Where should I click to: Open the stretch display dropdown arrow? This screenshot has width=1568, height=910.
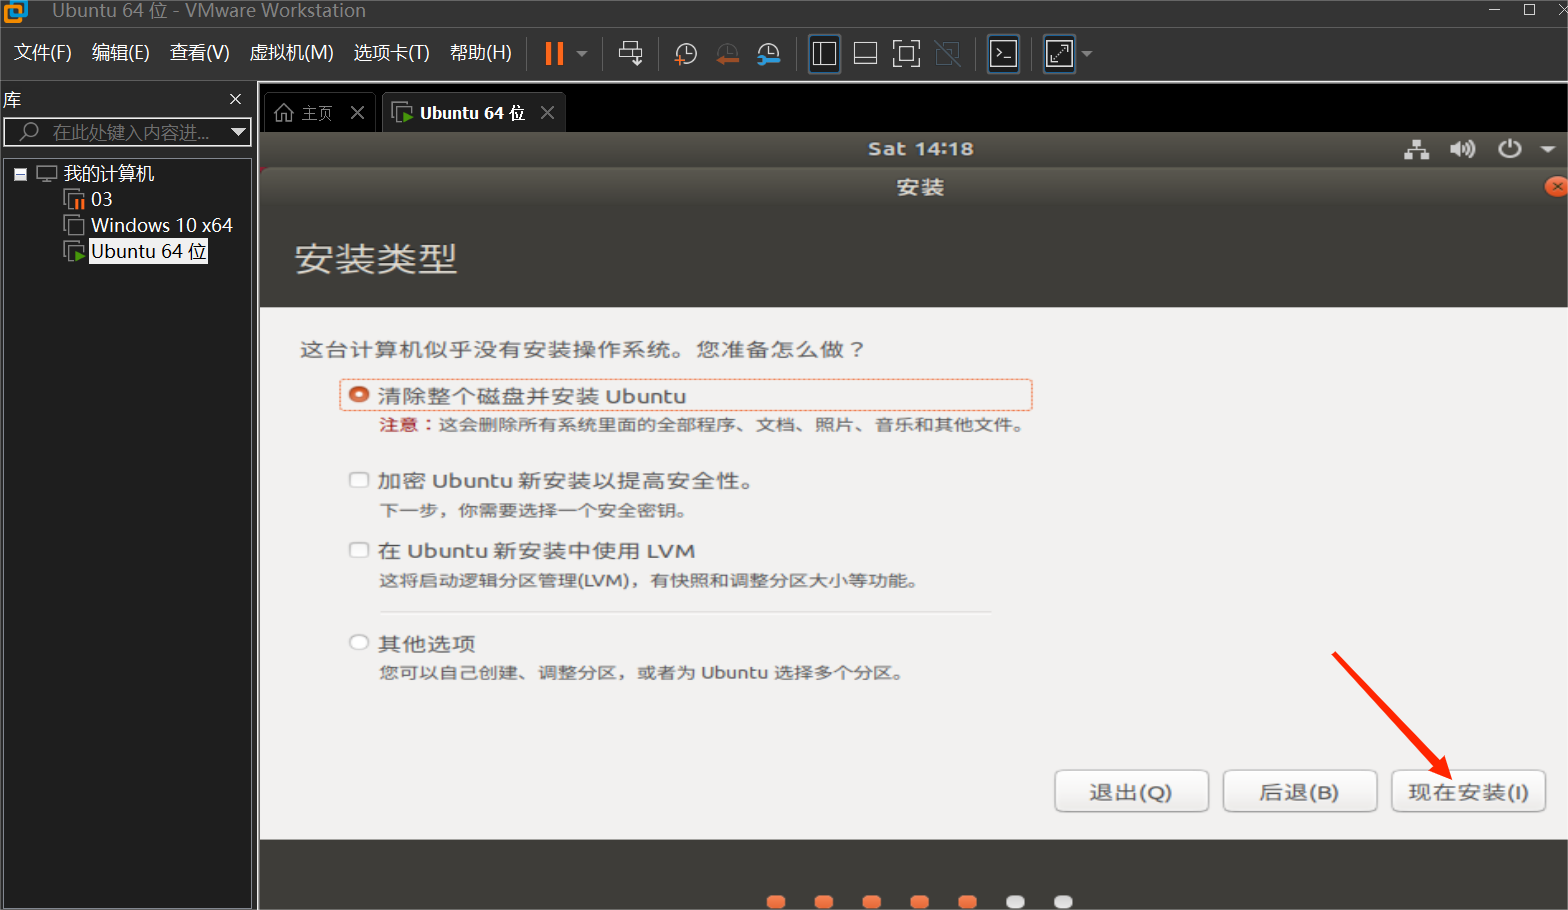pyautogui.click(x=1087, y=54)
